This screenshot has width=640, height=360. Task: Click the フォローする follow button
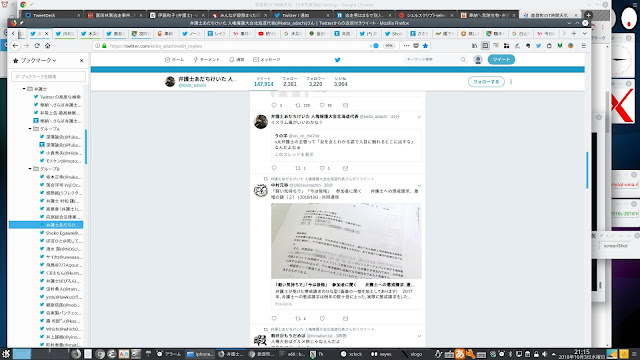click(x=486, y=82)
